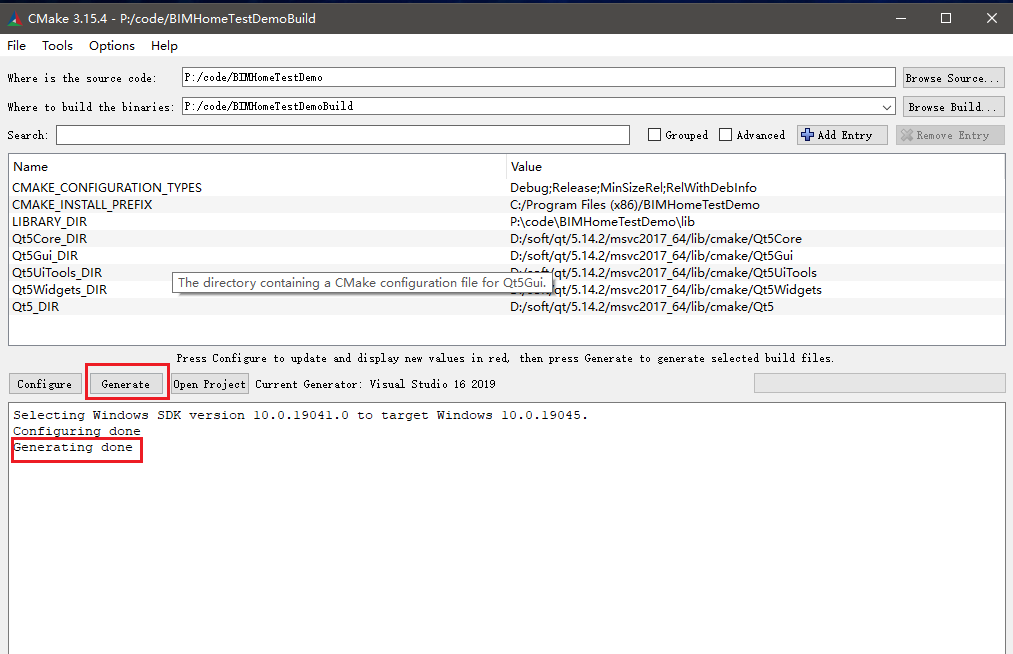Image resolution: width=1013 pixels, height=654 pixels.
Task: Expand the build binaries path dropdown
Action: point(887,107)
